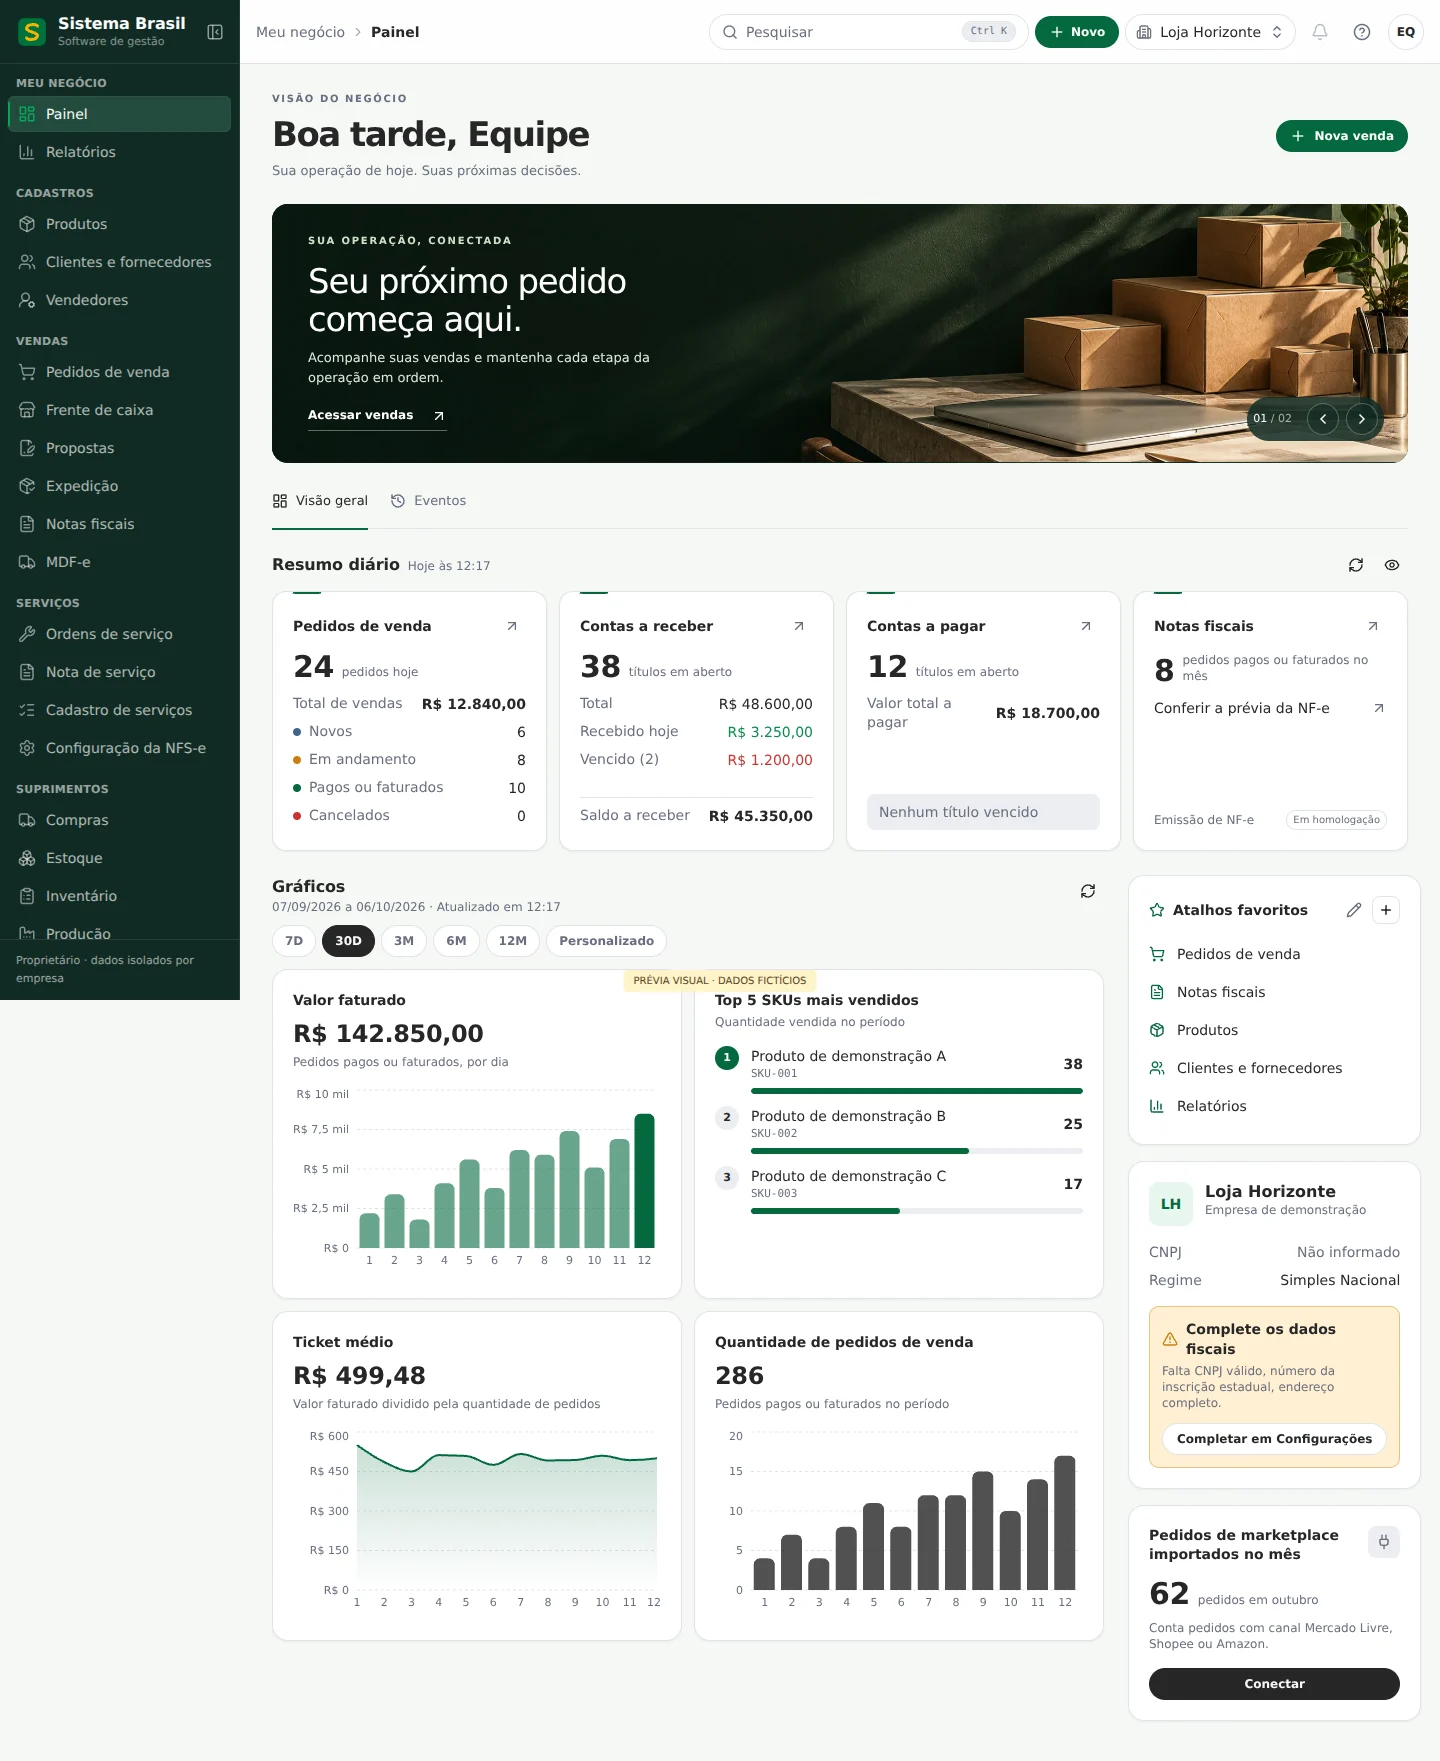Click Completar em Configurações button
Viewport: 1440px width, 1761px height.
[x=1274, y=1439]
